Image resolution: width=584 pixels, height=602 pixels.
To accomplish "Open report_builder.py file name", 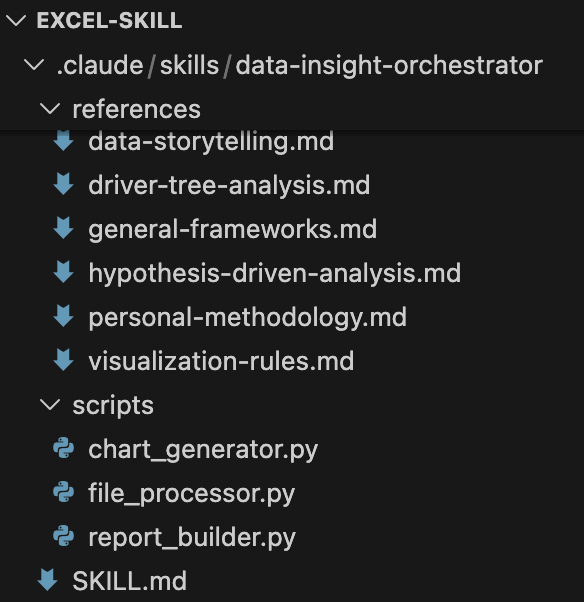I will point(192,538).
